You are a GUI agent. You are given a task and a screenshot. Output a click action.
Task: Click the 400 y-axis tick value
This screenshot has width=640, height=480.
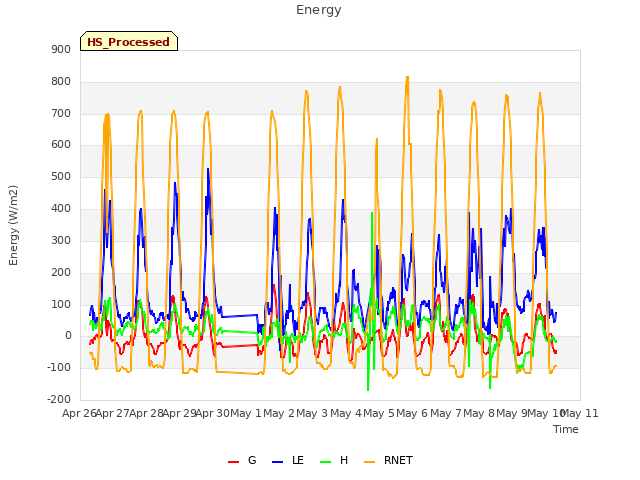pyautogui.click(x=61, y=208)
